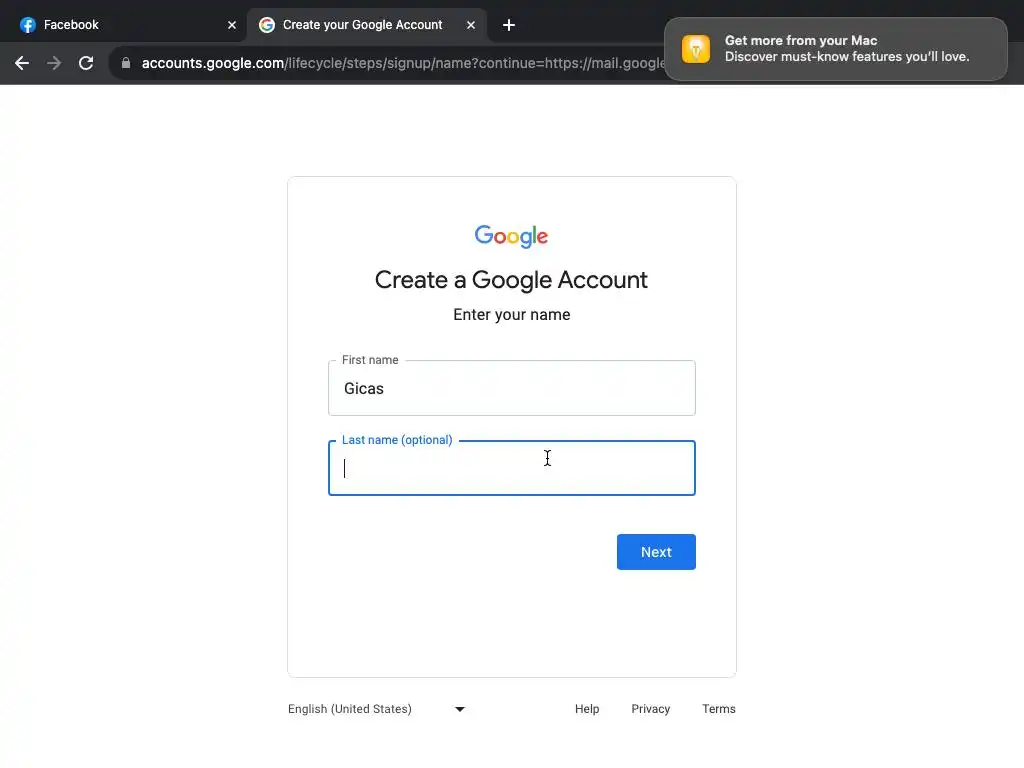Click the Create a Google Account heading
This screenshot has width=1024, height=768.
pyautogui.click(x=511, y=280)
